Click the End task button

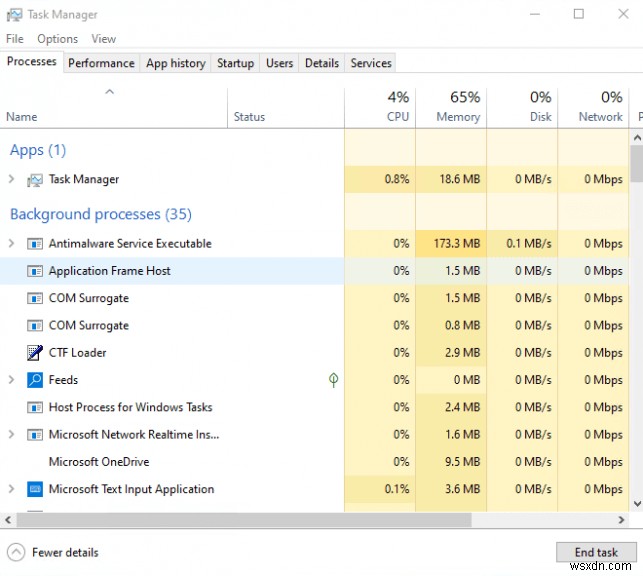point(596,552)
